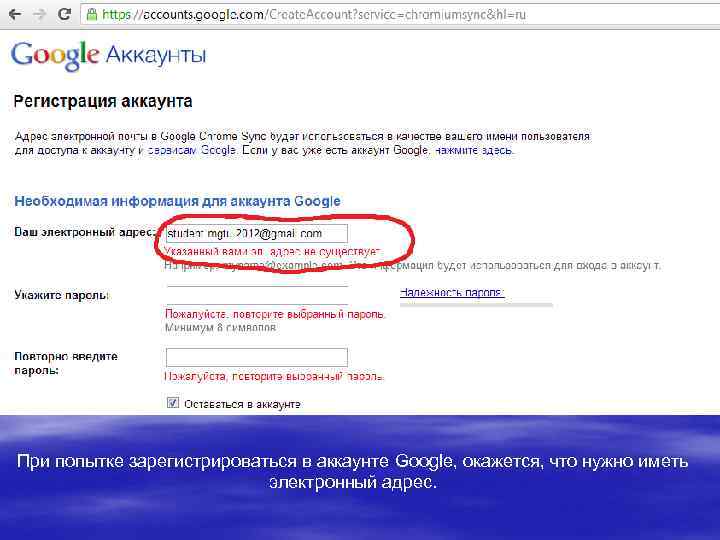Click the password strength indicator bar
Screen dimensions: 720x540
tap(476, 304)
